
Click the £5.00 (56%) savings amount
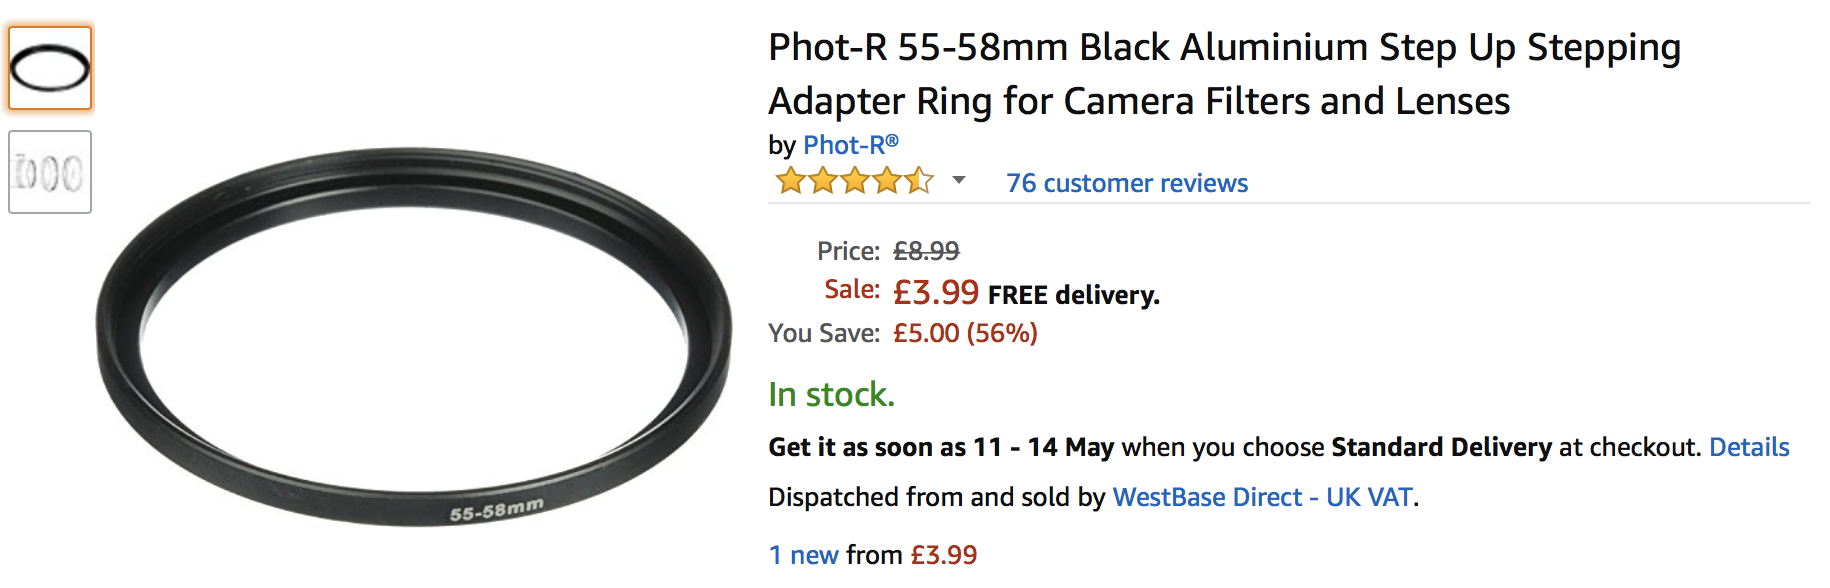tap(965, 333)
